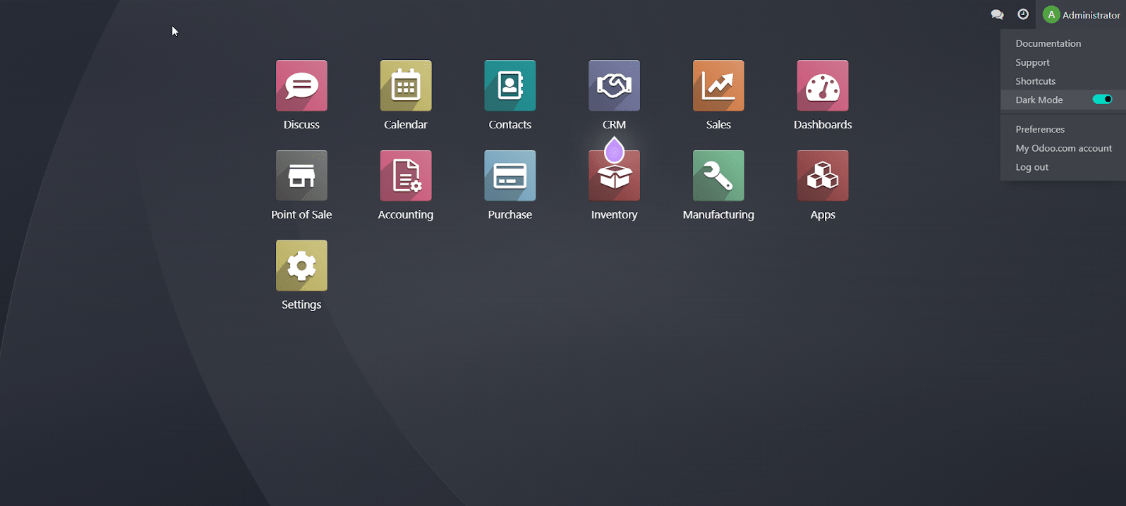Open the Apps cubes icon

point(822,175)
